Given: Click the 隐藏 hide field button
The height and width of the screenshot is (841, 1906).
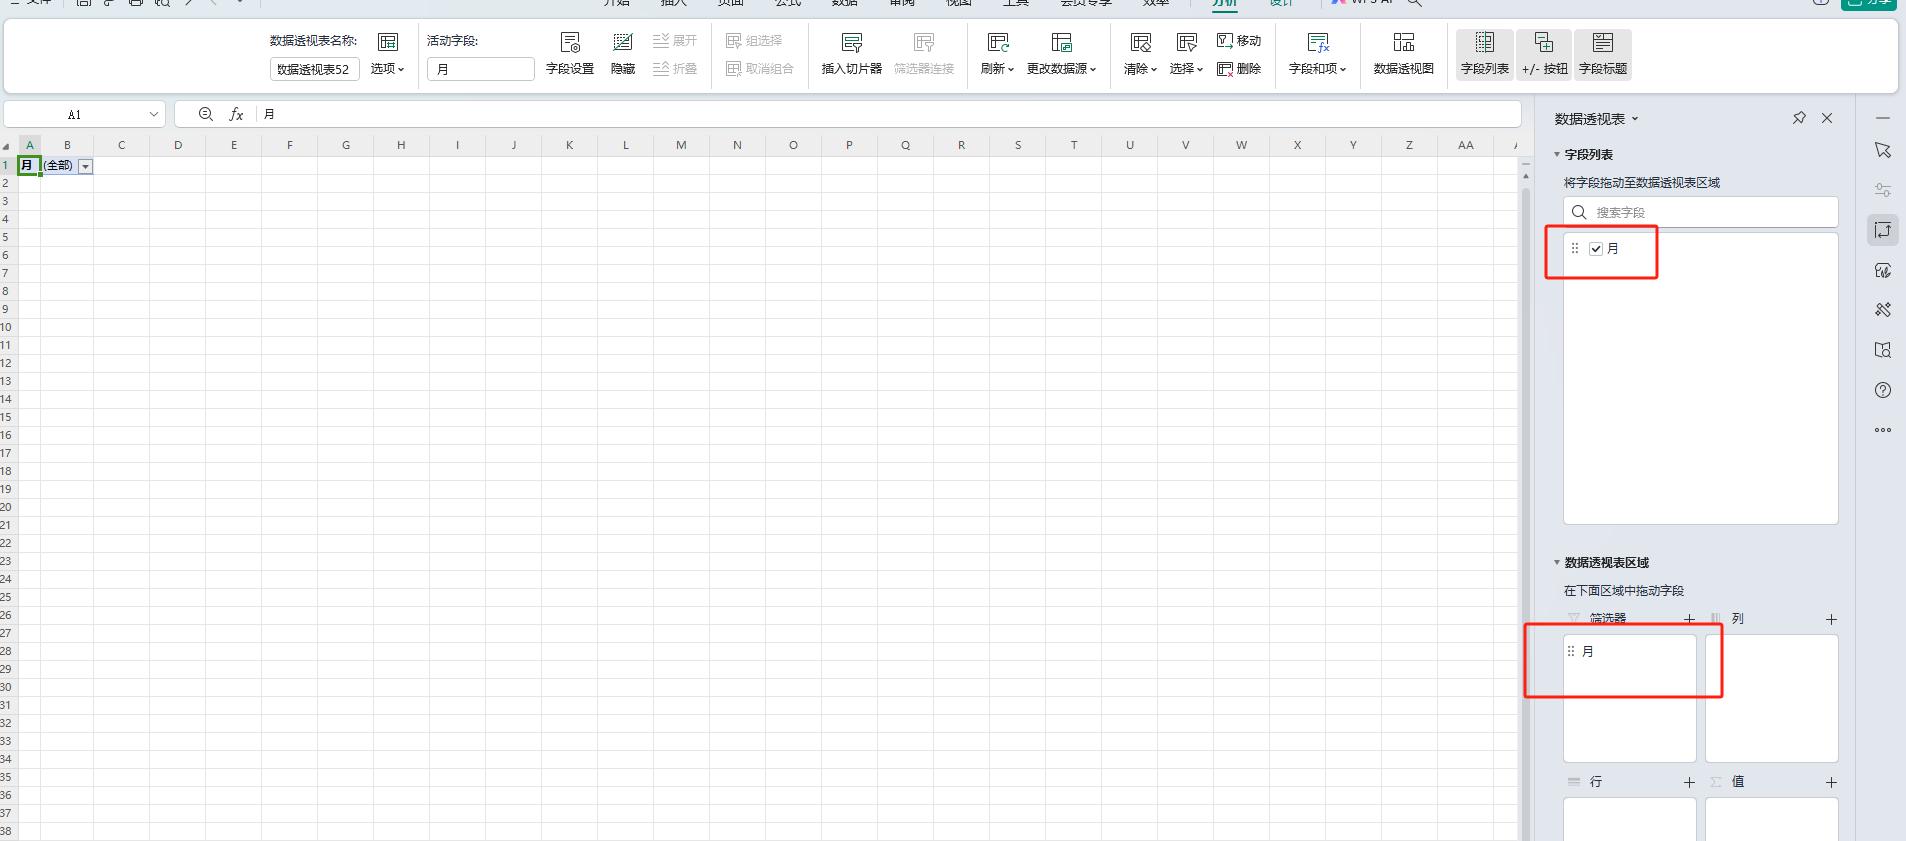Looking at the screenshot, I should click(623, 54).
